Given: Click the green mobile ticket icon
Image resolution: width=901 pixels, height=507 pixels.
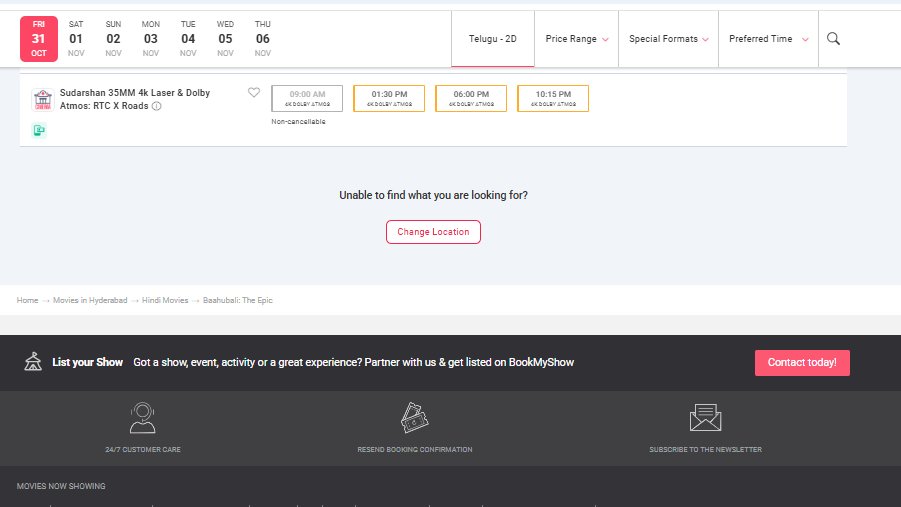Looking at the screenshot, I should click(x=39, y=130).
